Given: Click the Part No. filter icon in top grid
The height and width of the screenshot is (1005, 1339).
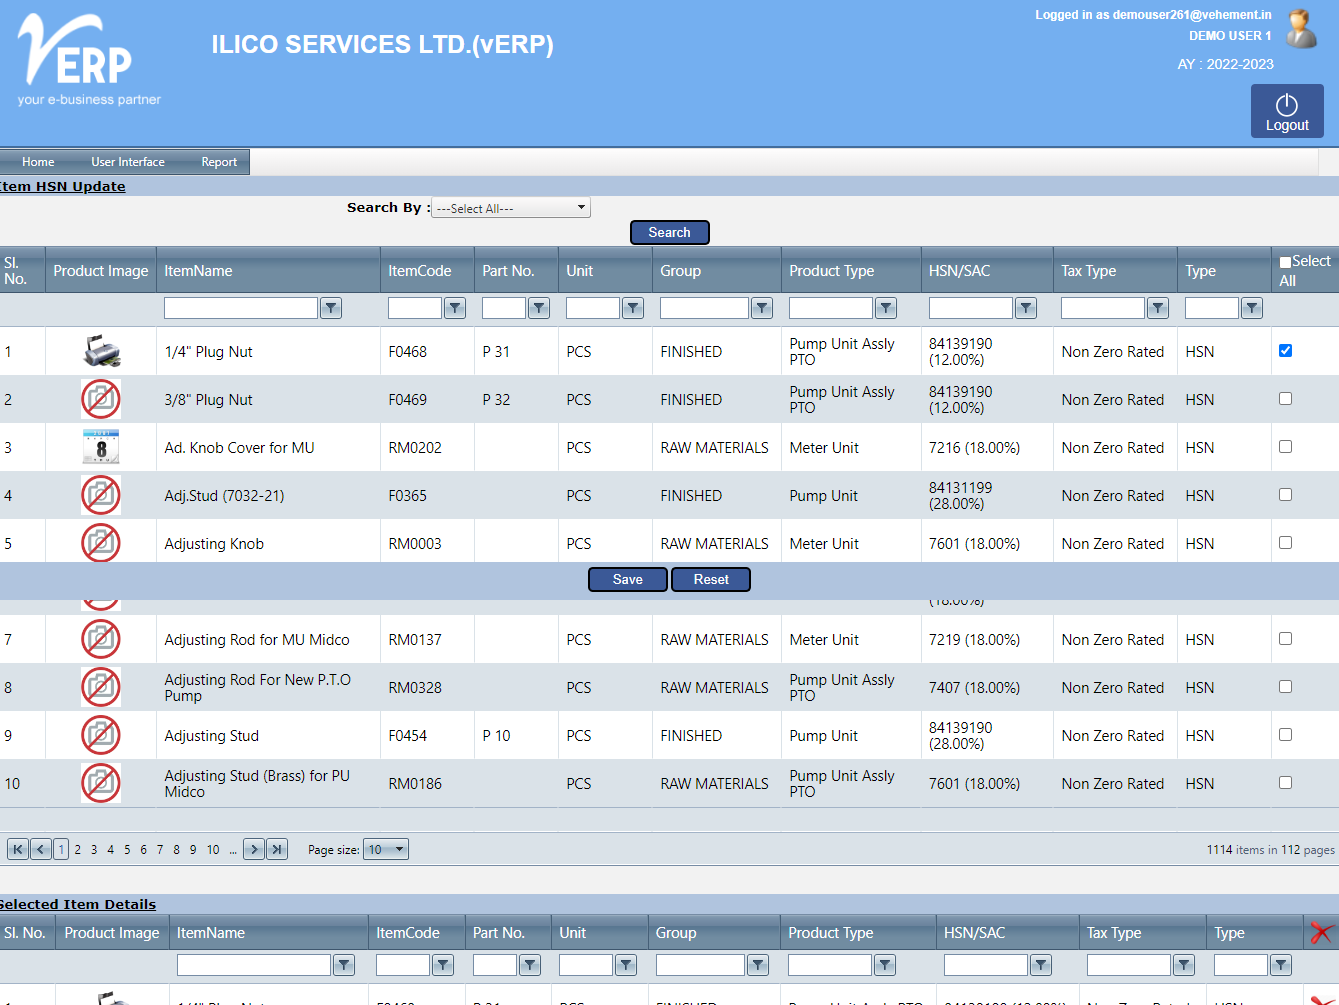Looking at the screenshot, I should pyautogui.click(x=539, y=308).
